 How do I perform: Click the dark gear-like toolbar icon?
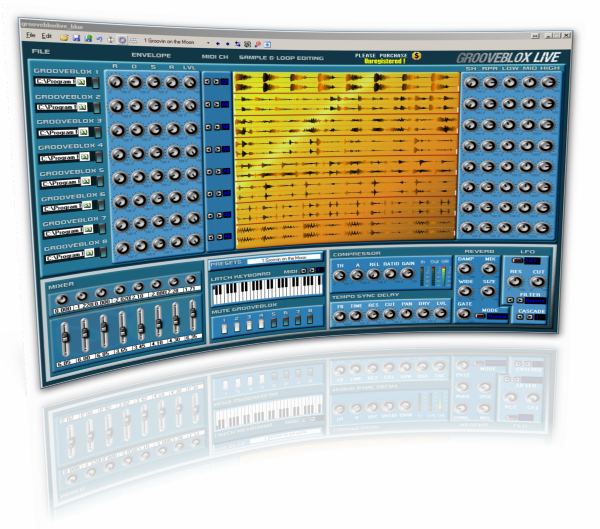[x=248, y=44]
